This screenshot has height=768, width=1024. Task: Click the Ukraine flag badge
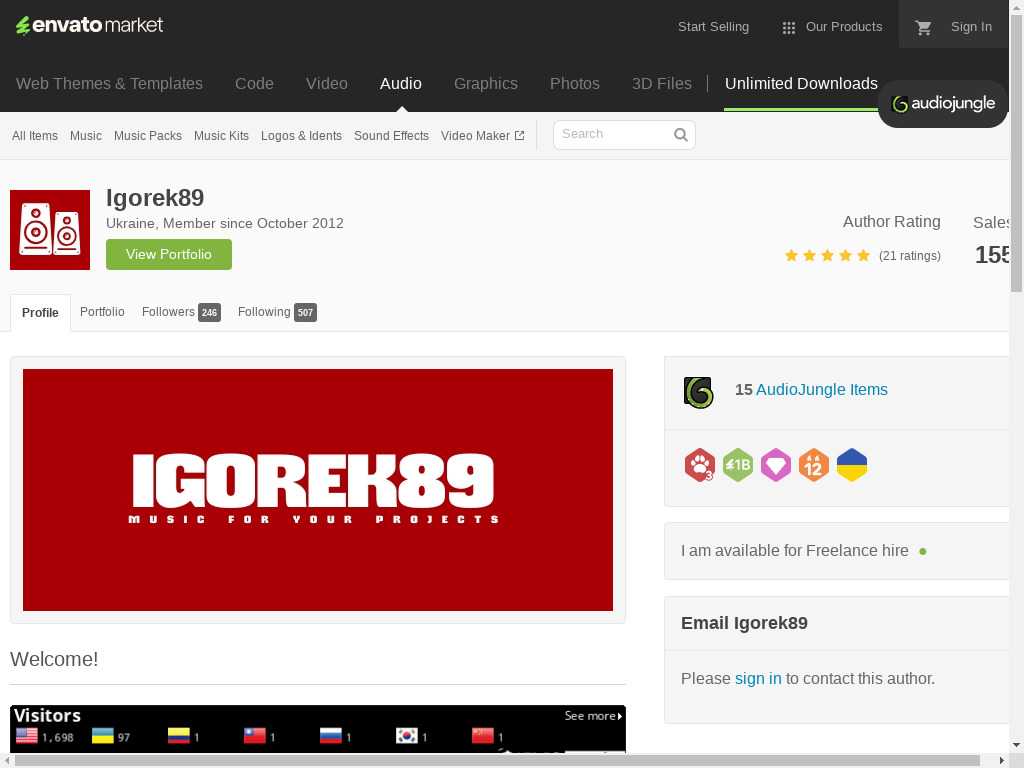click(x=852, y=465)
